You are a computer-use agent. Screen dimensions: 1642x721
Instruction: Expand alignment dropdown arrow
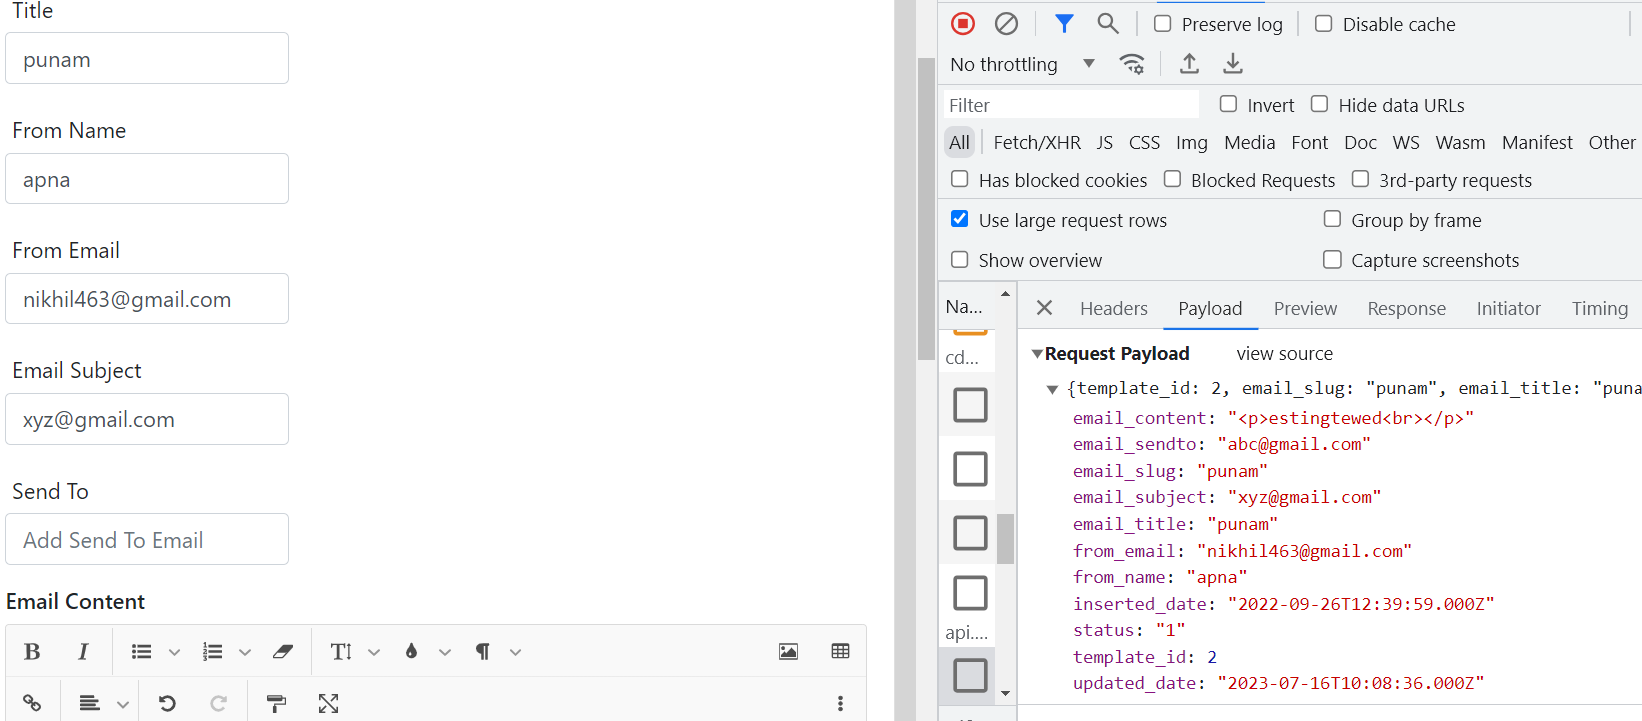(123, 705)
